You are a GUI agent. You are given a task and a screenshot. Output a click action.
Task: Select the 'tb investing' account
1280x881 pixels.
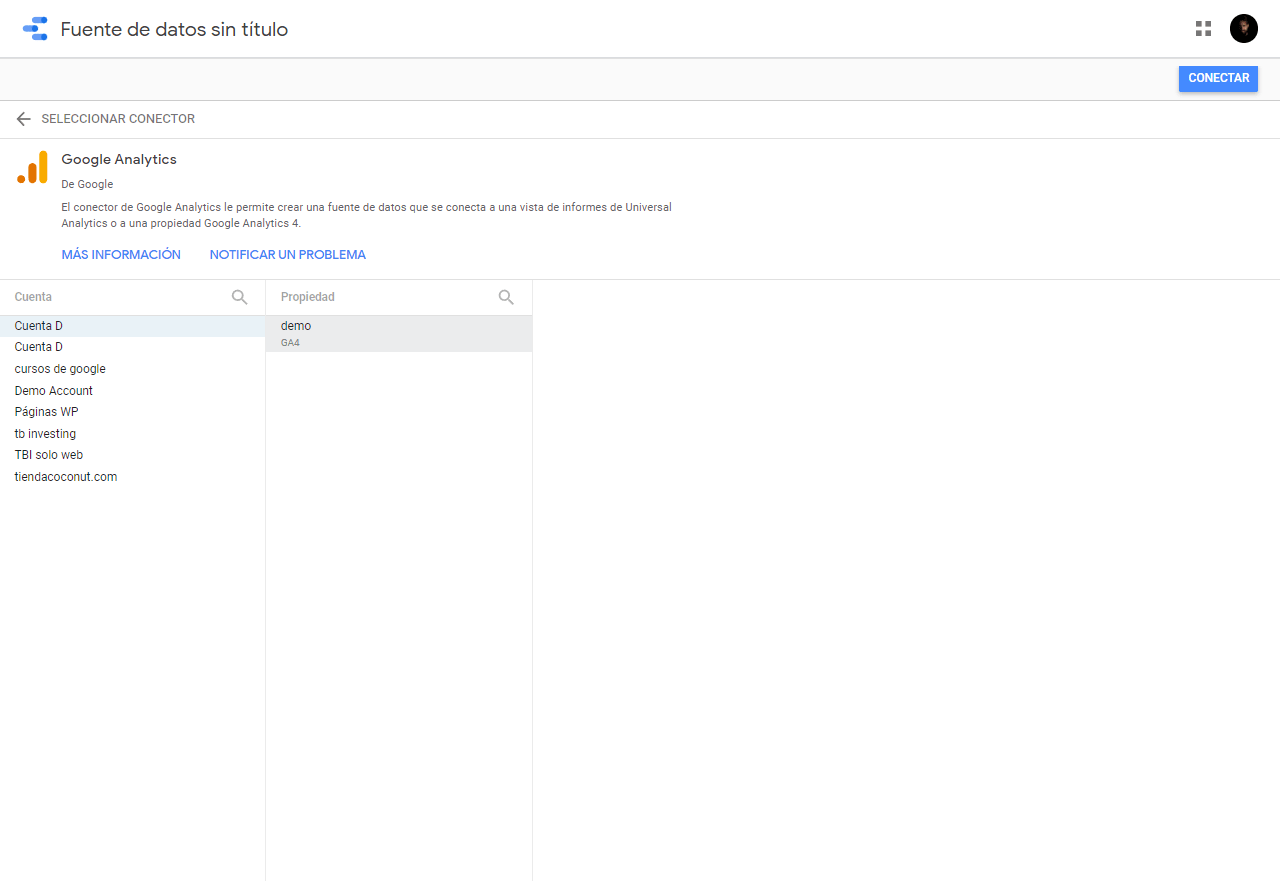pos(132,434)
